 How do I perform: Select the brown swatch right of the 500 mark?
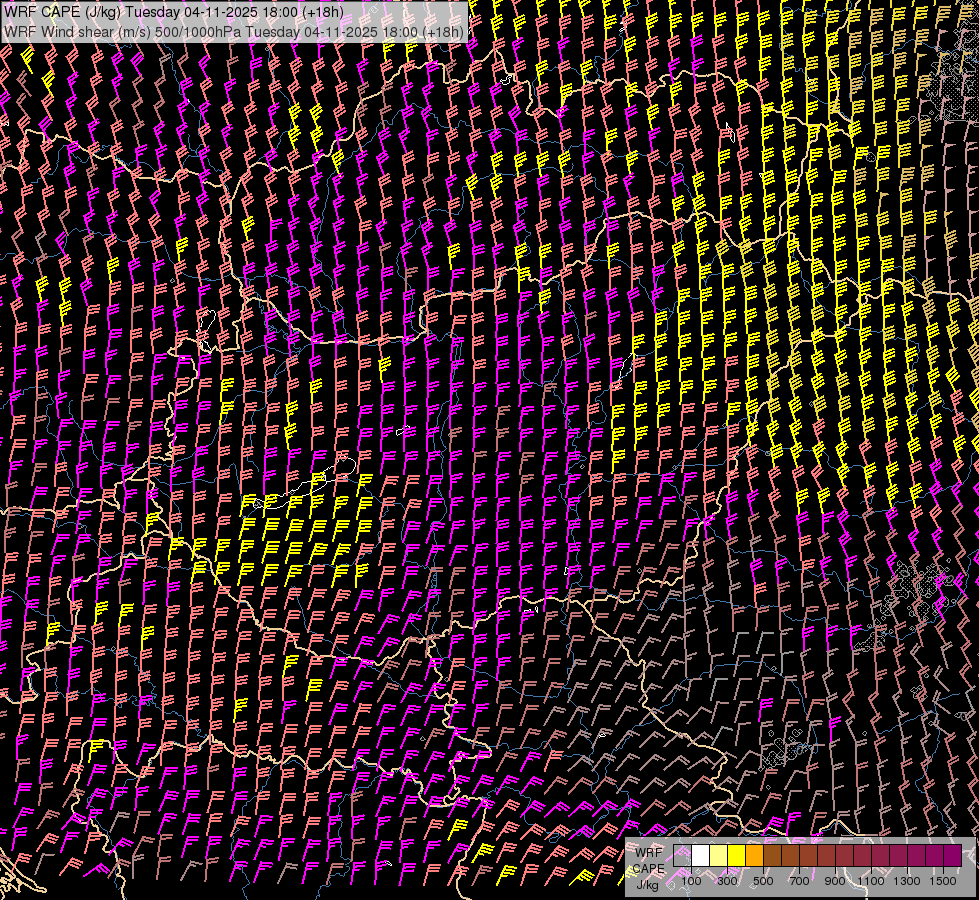point(772,856)
